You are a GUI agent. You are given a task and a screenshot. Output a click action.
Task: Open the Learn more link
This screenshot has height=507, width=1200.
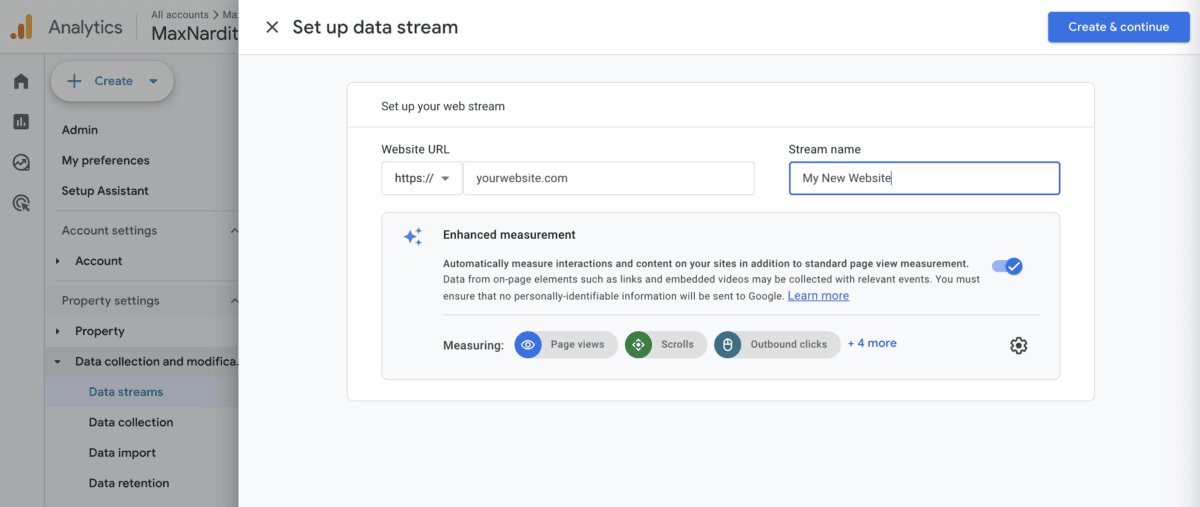pyautogui.click(x=818, y=296)
